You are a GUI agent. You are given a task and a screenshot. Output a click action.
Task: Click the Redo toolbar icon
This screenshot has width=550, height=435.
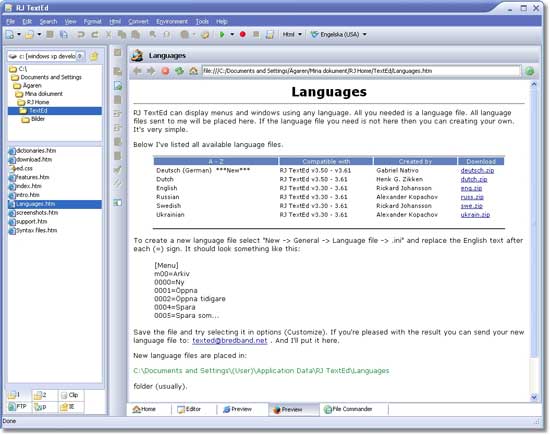pyautogui.click(x=95, y=35)
